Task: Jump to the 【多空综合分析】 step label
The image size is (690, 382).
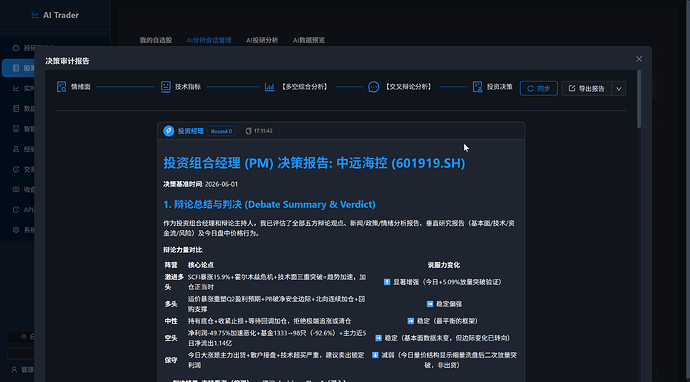Action: pos(304,87)
